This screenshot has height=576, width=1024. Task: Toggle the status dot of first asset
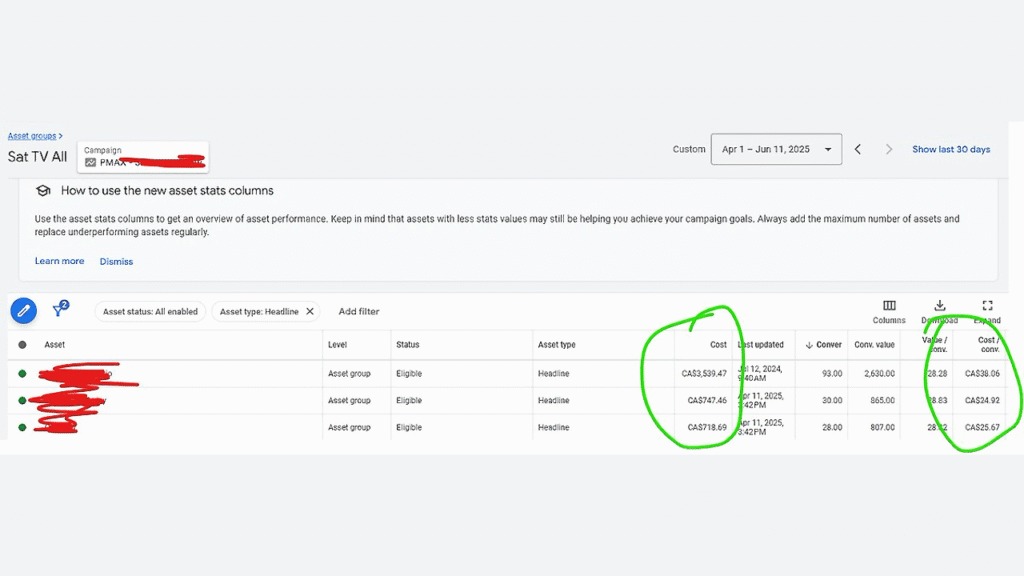click(22, 374)
